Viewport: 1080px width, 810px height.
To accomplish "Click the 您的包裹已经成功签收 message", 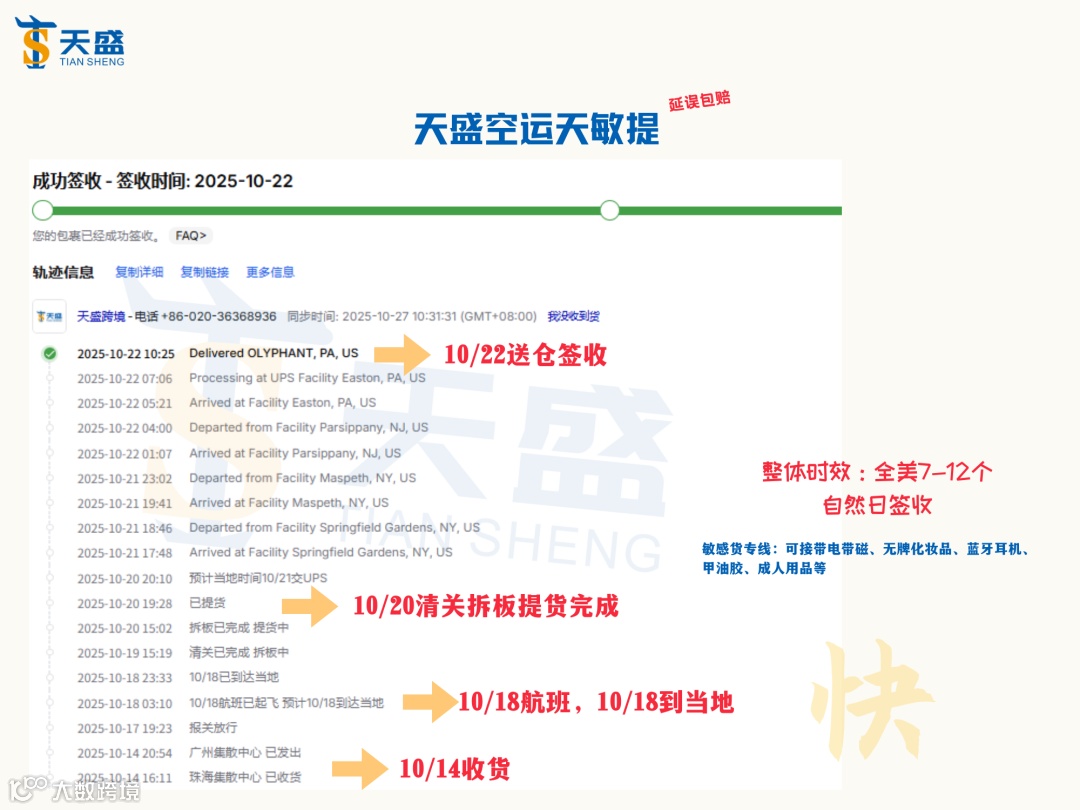I will point(96,236).
